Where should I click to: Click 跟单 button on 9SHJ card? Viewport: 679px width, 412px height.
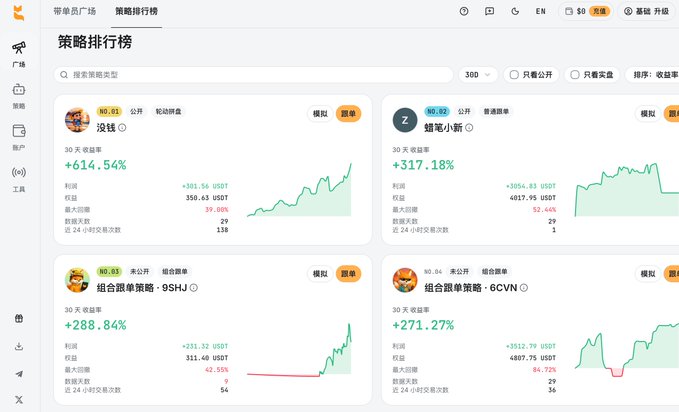coord(348,274)
